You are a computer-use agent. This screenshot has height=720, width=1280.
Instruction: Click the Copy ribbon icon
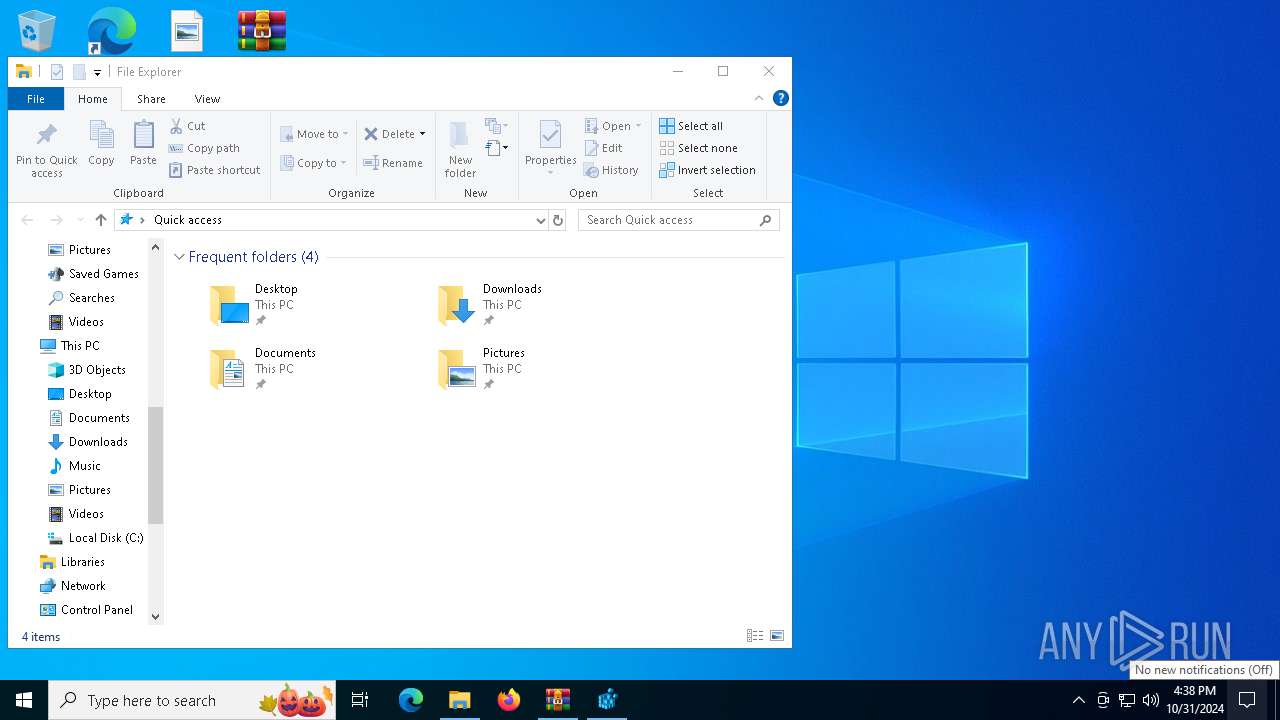tap(101, 135)
